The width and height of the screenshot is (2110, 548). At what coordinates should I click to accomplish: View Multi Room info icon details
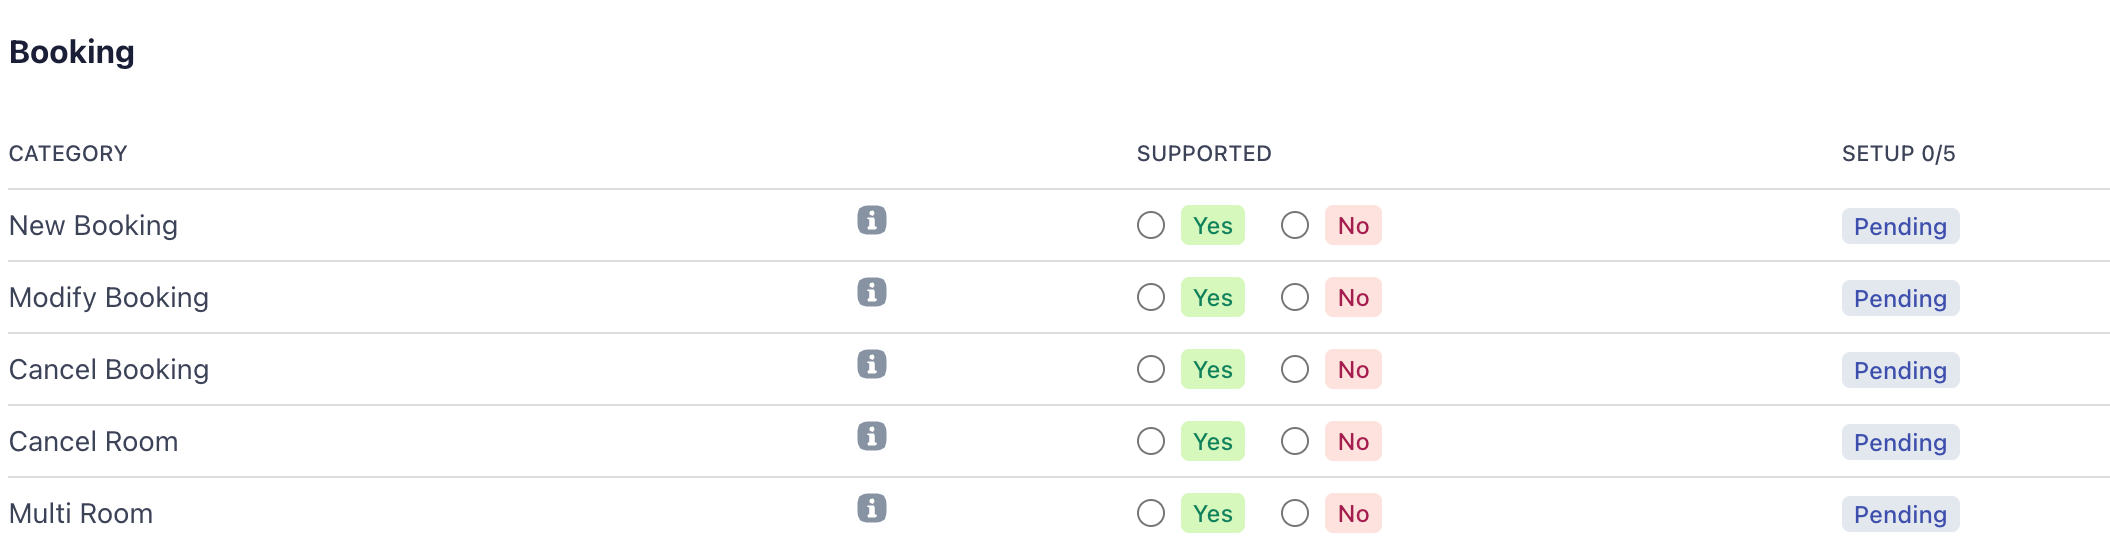pyautogui.click(x=871, y=509)
